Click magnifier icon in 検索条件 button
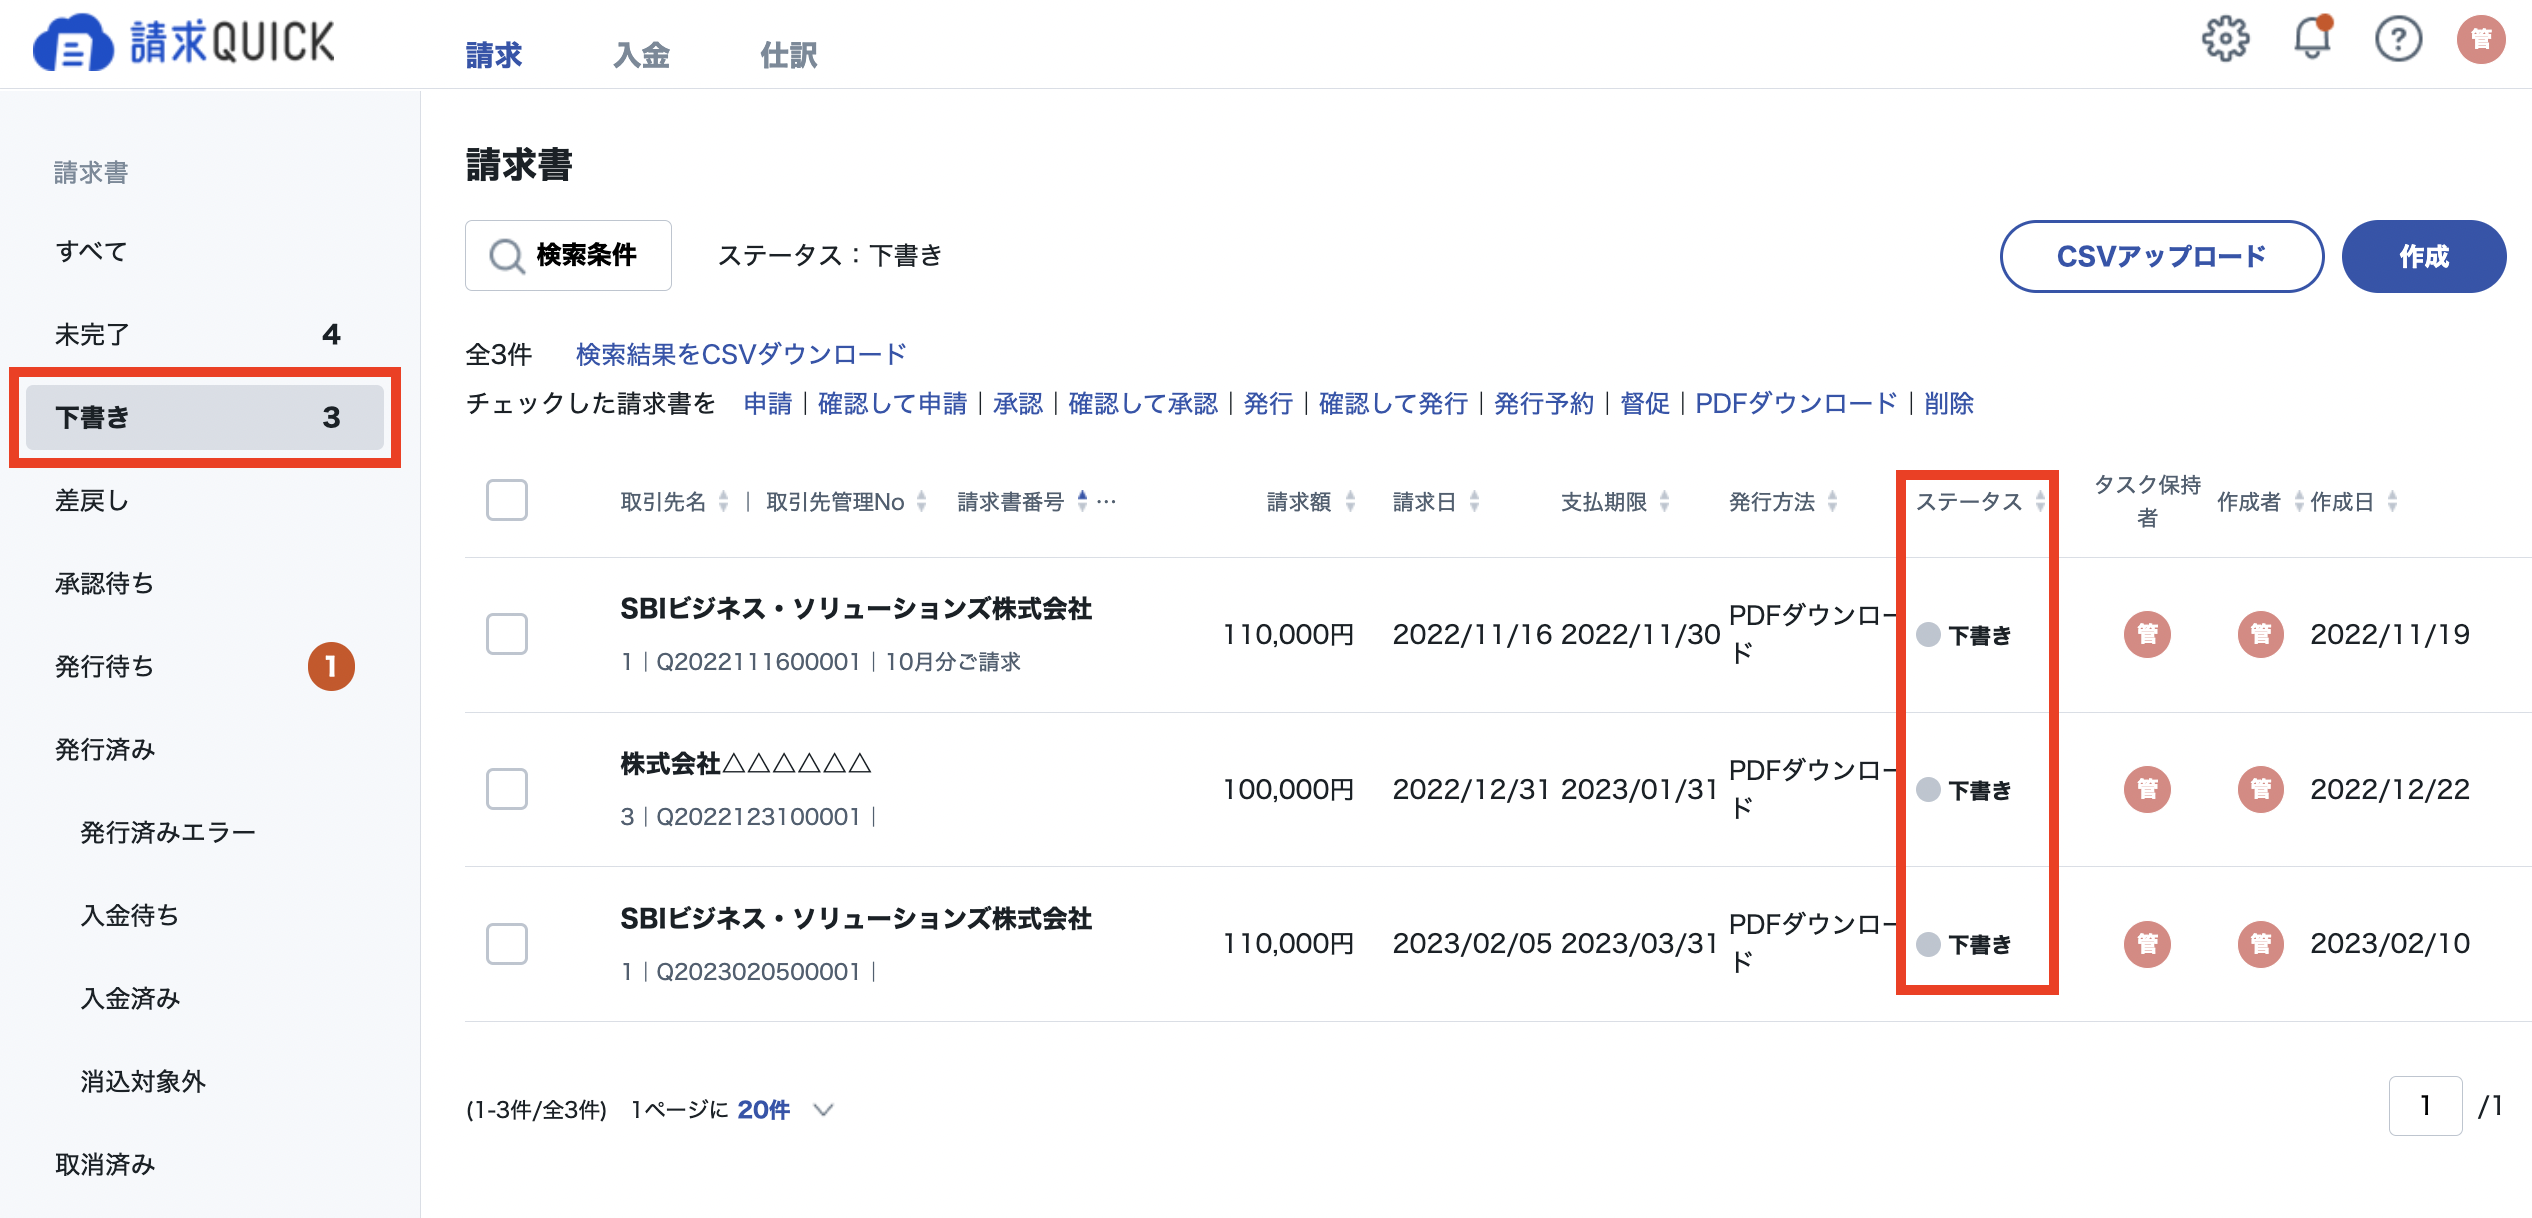The height and width of the screenshot is (1218, 2532). point(506,256)
